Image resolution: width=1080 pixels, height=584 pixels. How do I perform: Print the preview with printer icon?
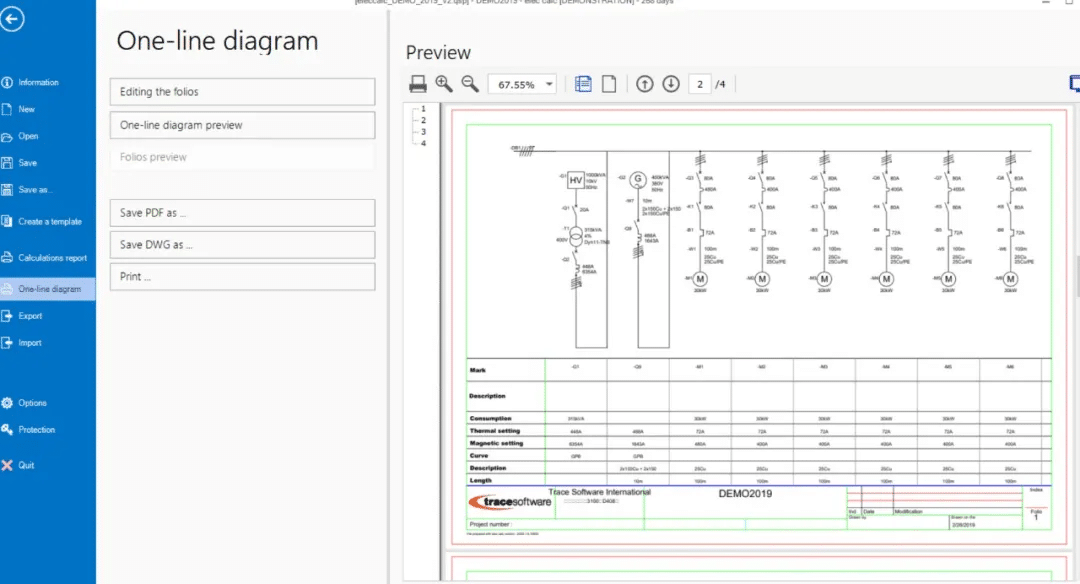coord(417,85)
